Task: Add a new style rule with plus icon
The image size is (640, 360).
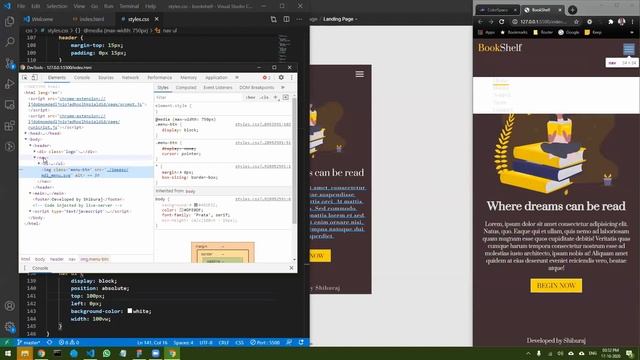Action: point(276,98)
